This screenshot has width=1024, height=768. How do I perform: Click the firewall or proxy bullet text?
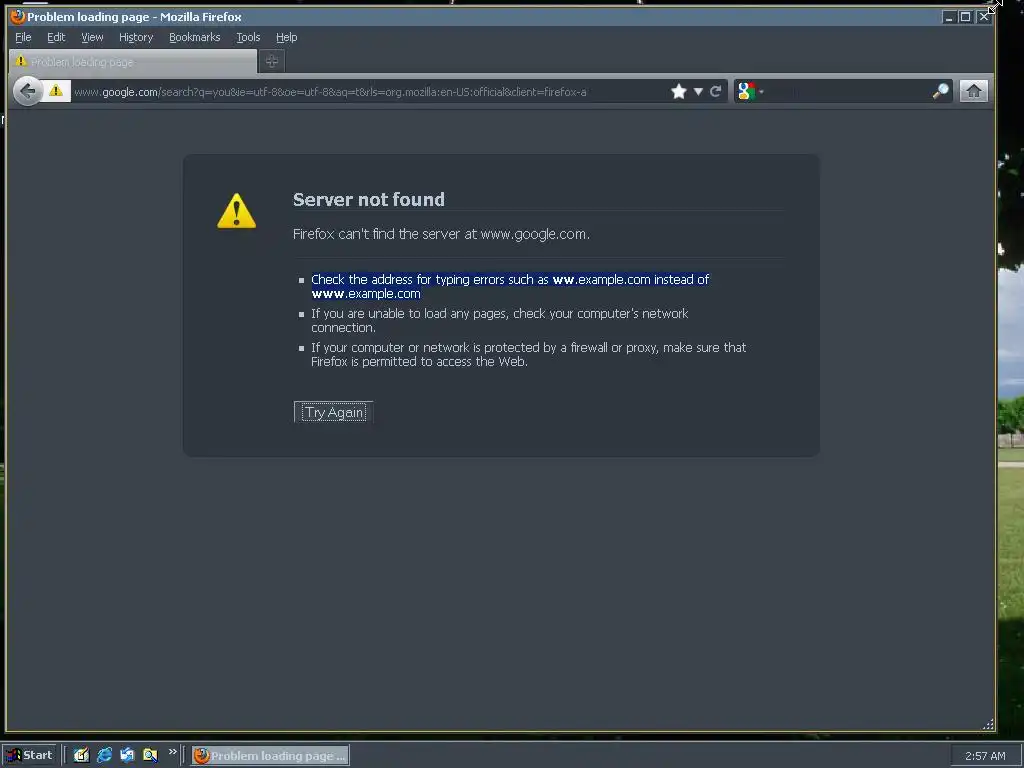[x=528, y=355]
